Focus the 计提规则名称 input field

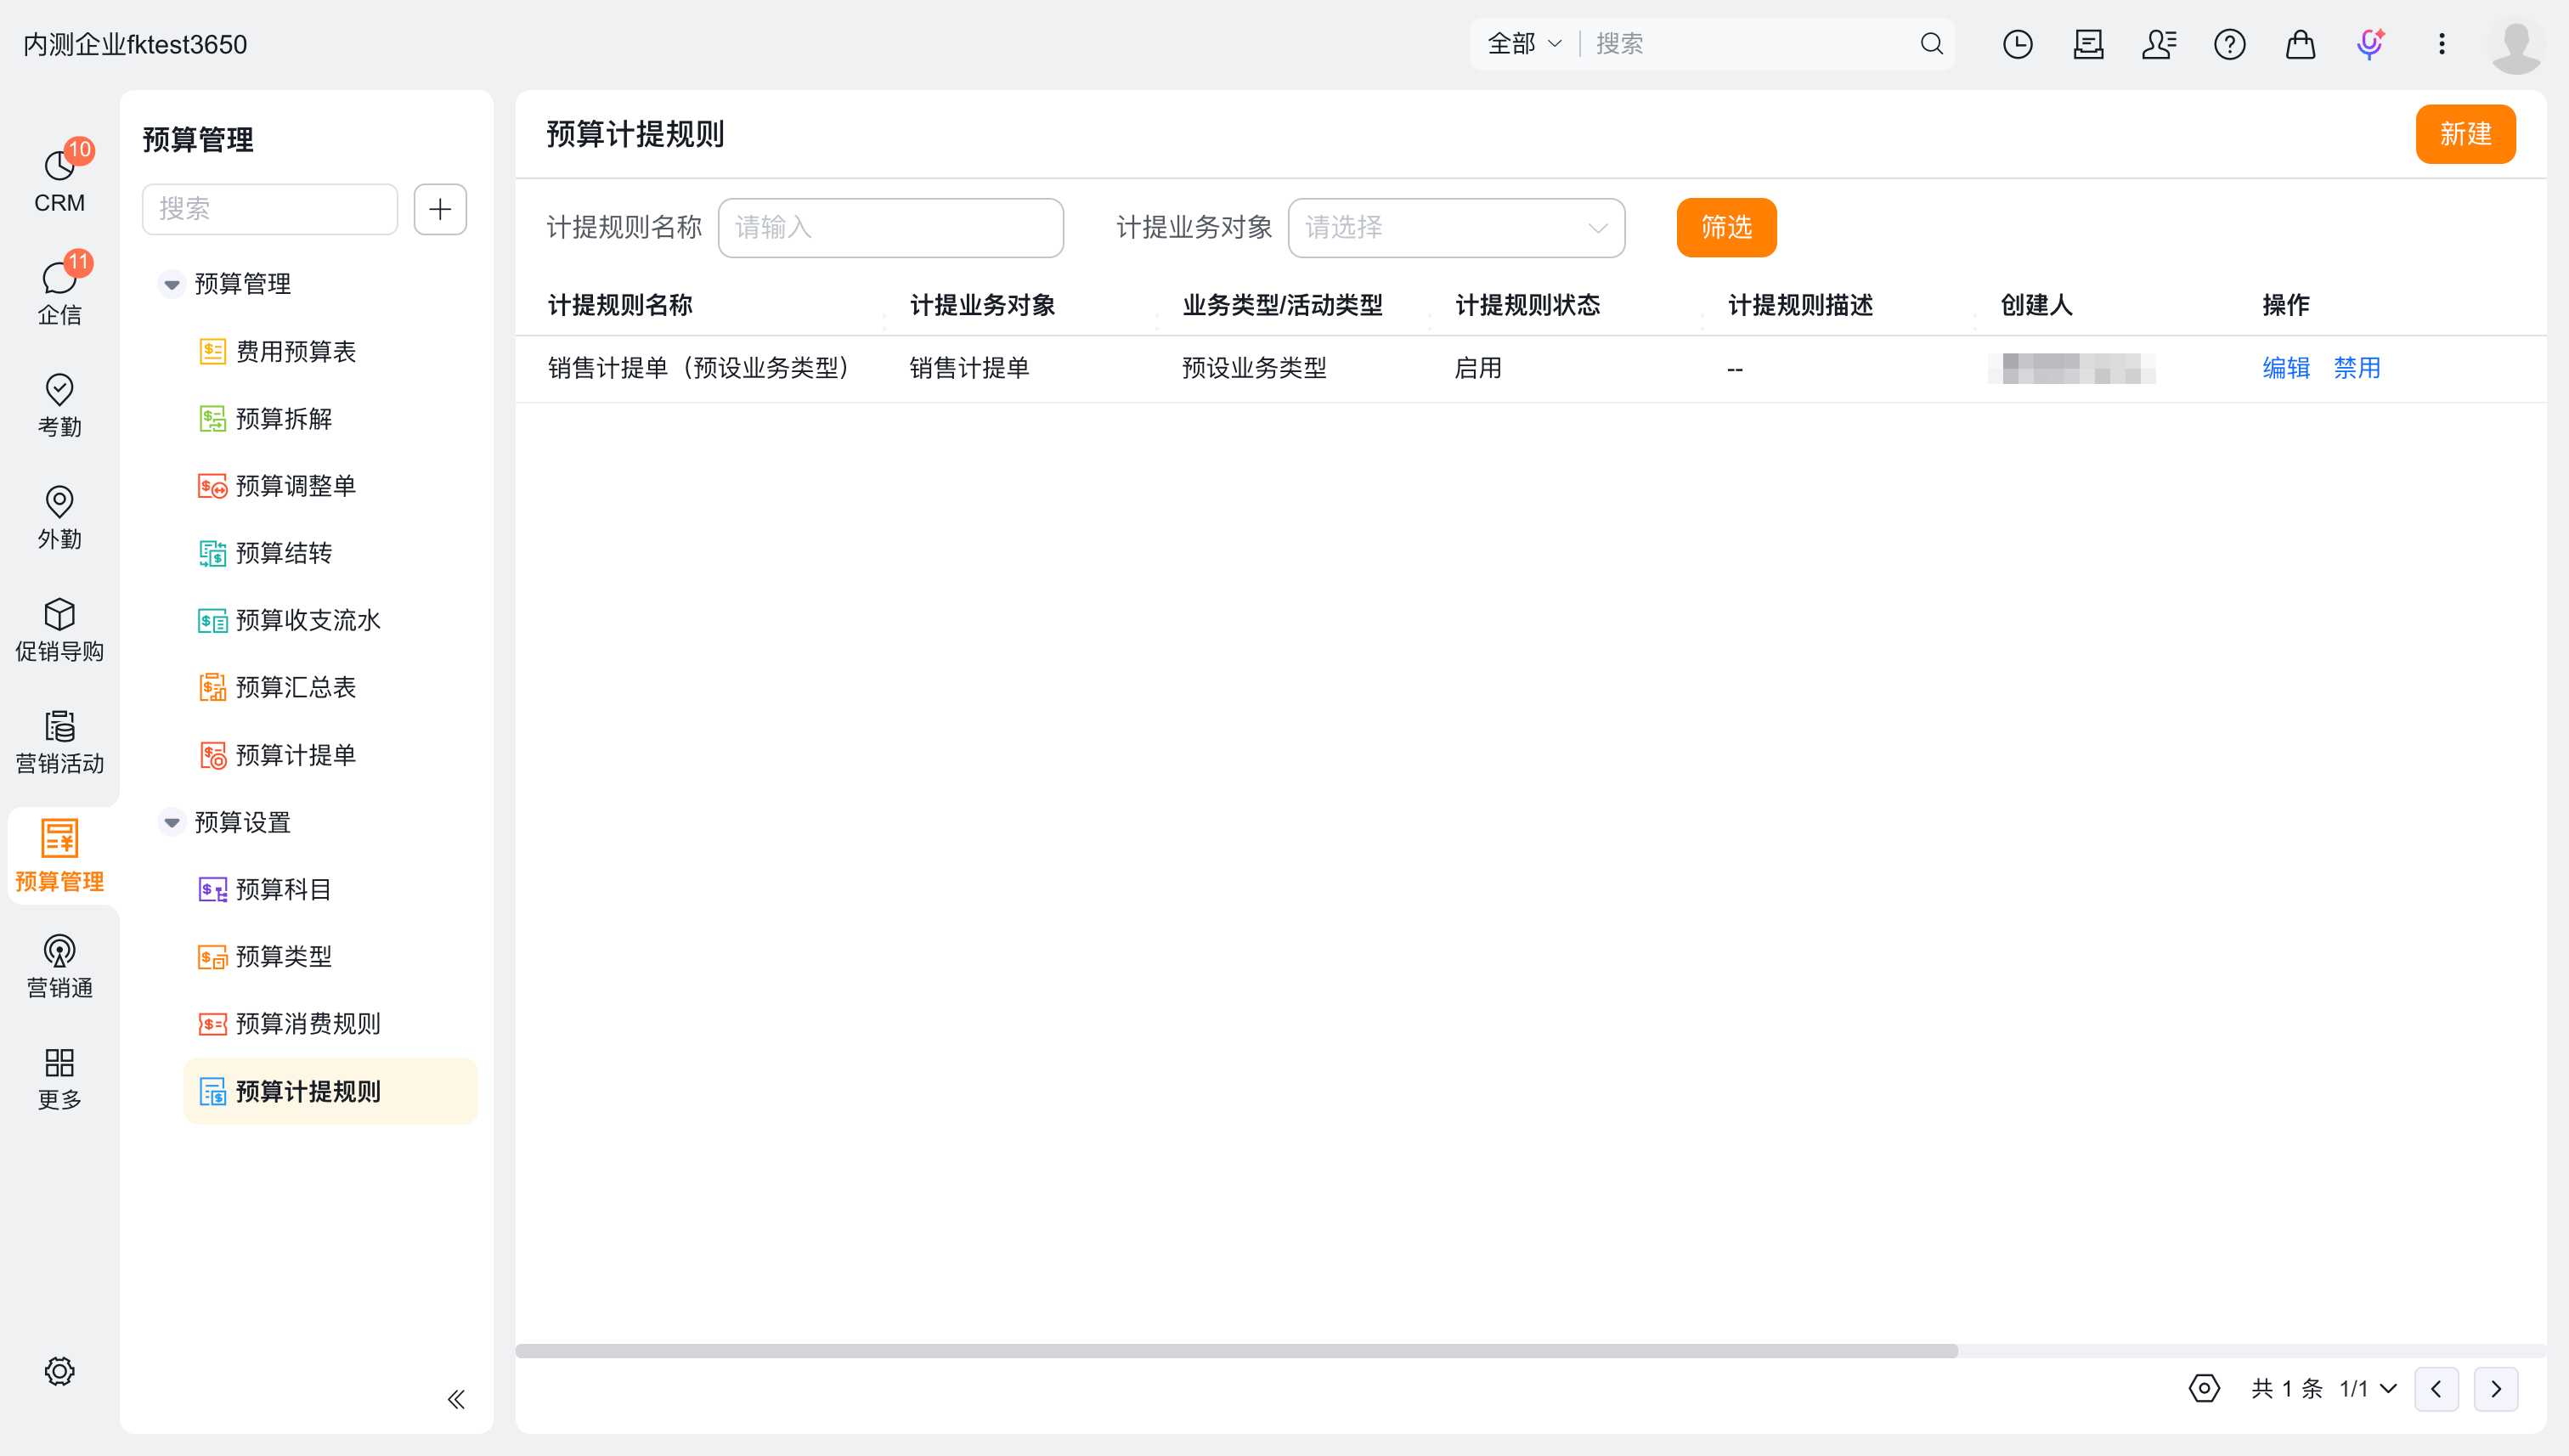(890, 228)
